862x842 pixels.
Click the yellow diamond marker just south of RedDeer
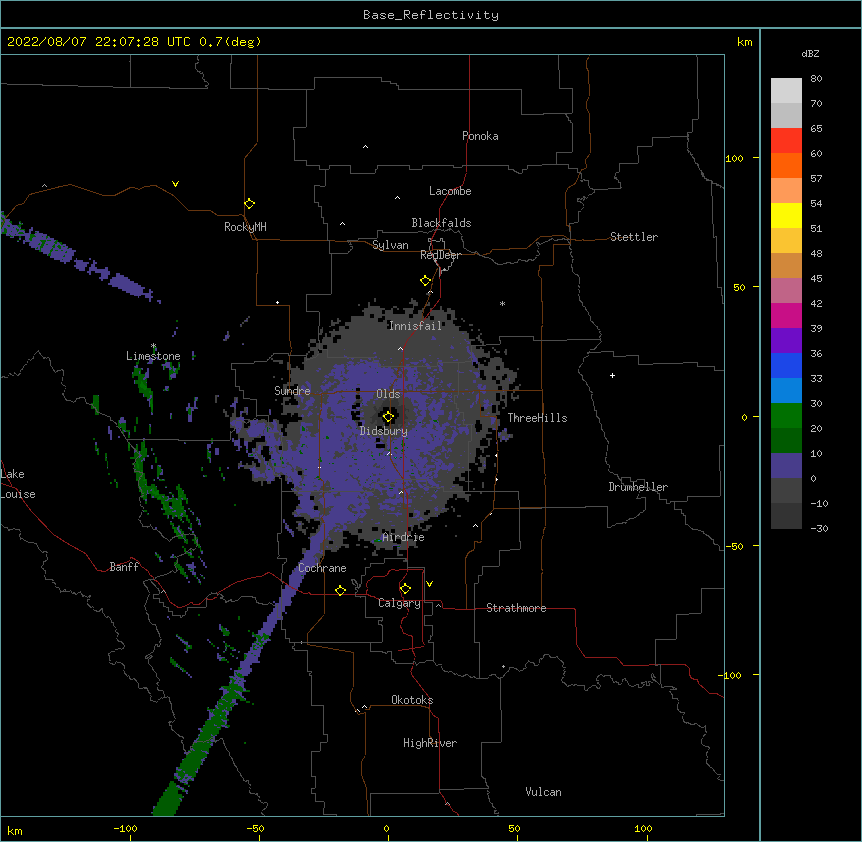point(426,281)
